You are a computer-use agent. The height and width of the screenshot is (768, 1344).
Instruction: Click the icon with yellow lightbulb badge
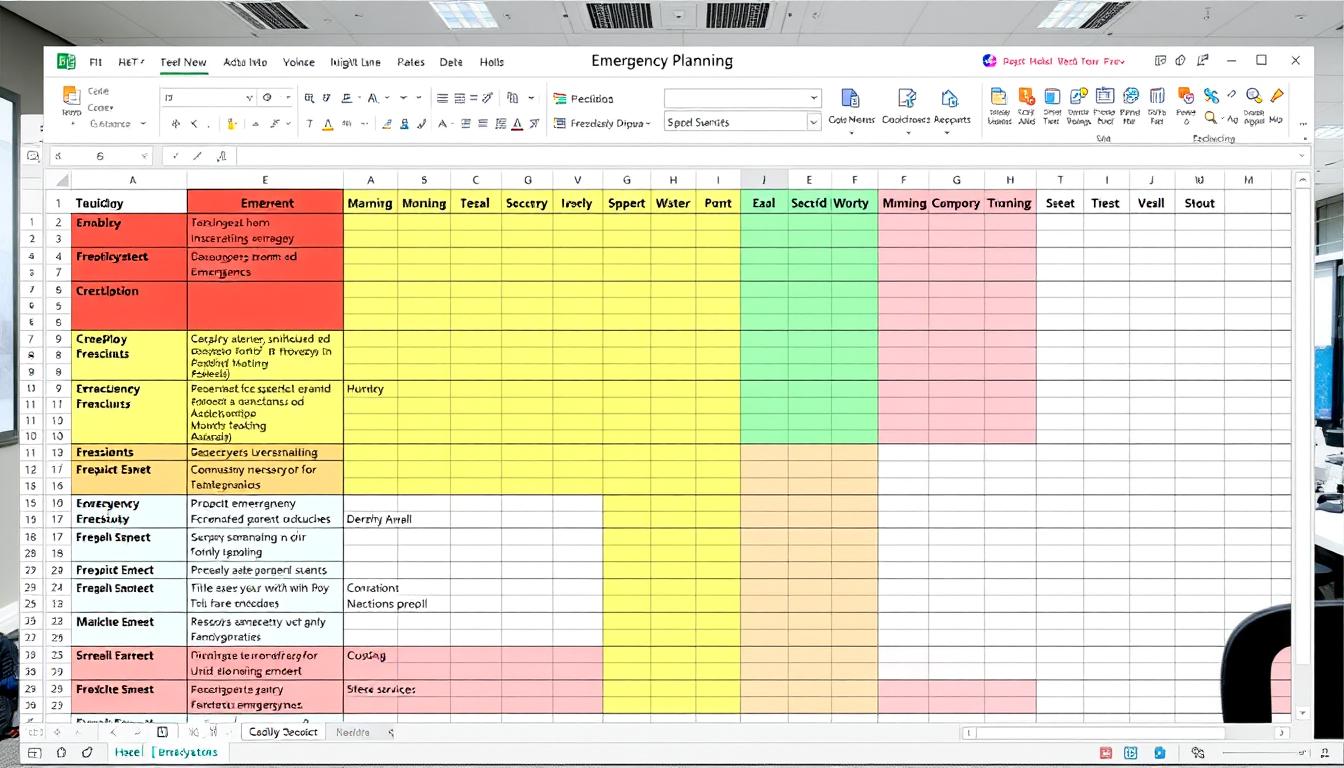tap(1078, 96)
